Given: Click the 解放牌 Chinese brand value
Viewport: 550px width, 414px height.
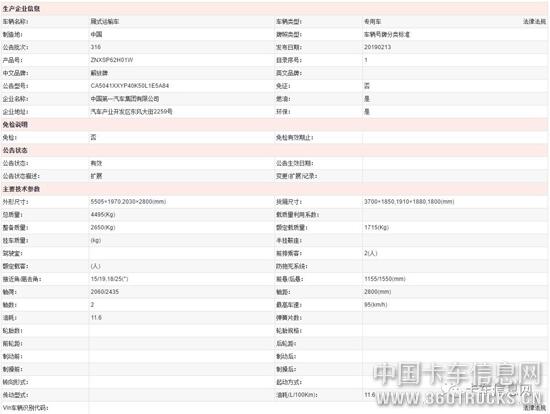Looking at the screenshot, I should [99, 73].
